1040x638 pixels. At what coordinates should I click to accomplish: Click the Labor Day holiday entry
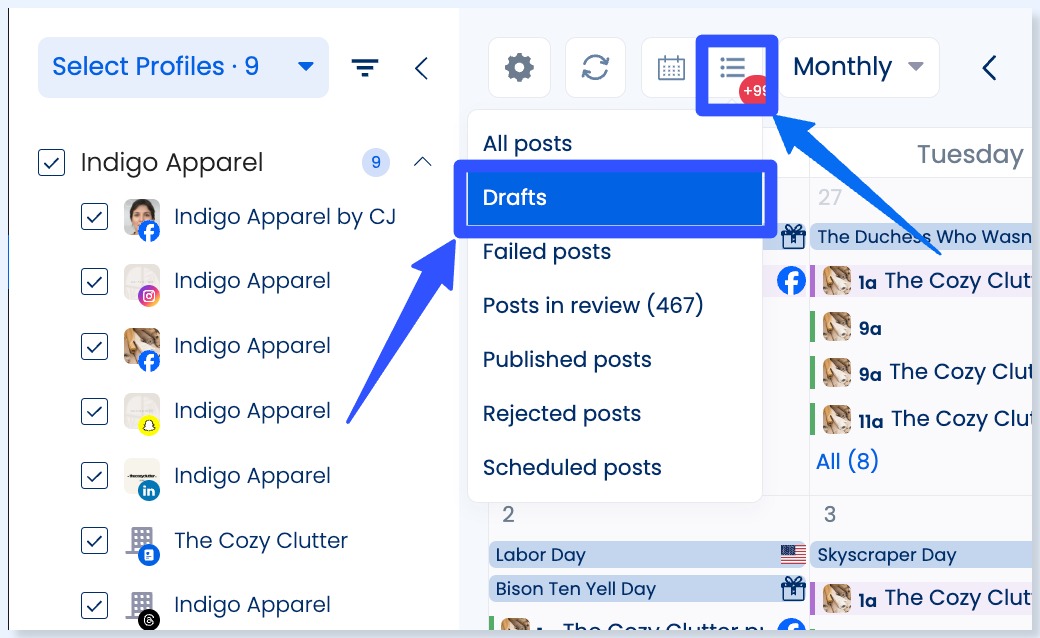[540, 554]
